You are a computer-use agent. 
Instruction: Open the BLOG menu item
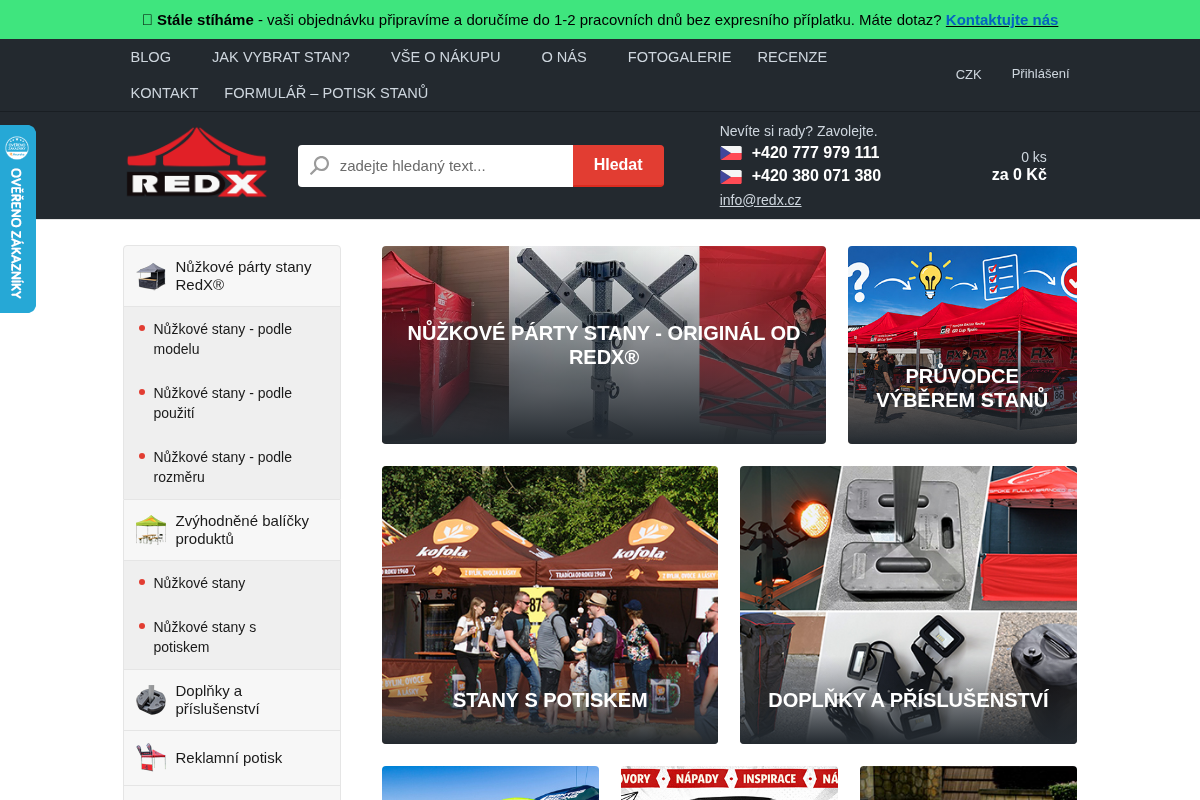(151, 57)
